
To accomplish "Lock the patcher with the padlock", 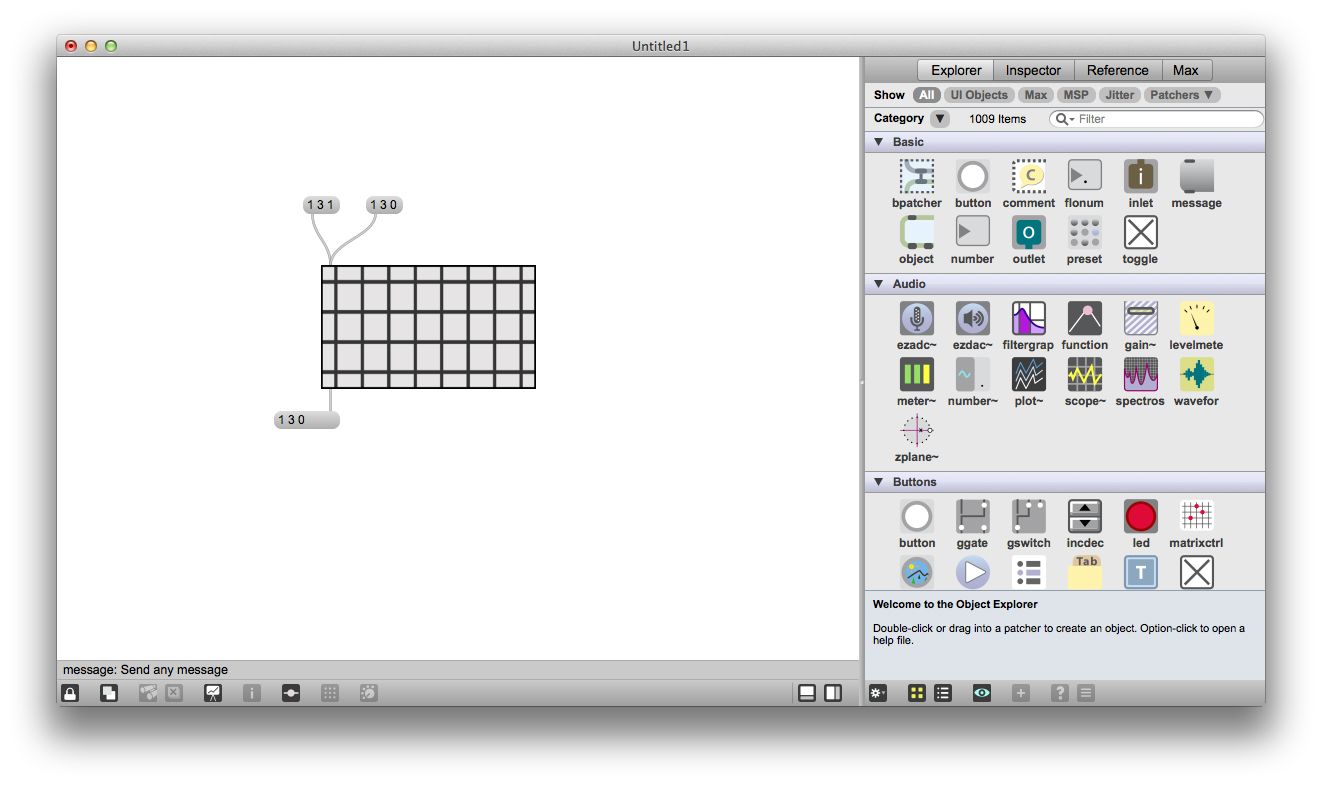I will click(69, 692).
